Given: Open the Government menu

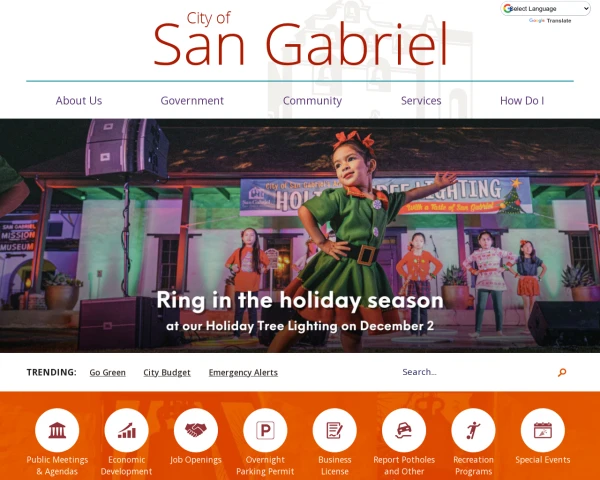Looking at the screenshot, I should (192, 101).
